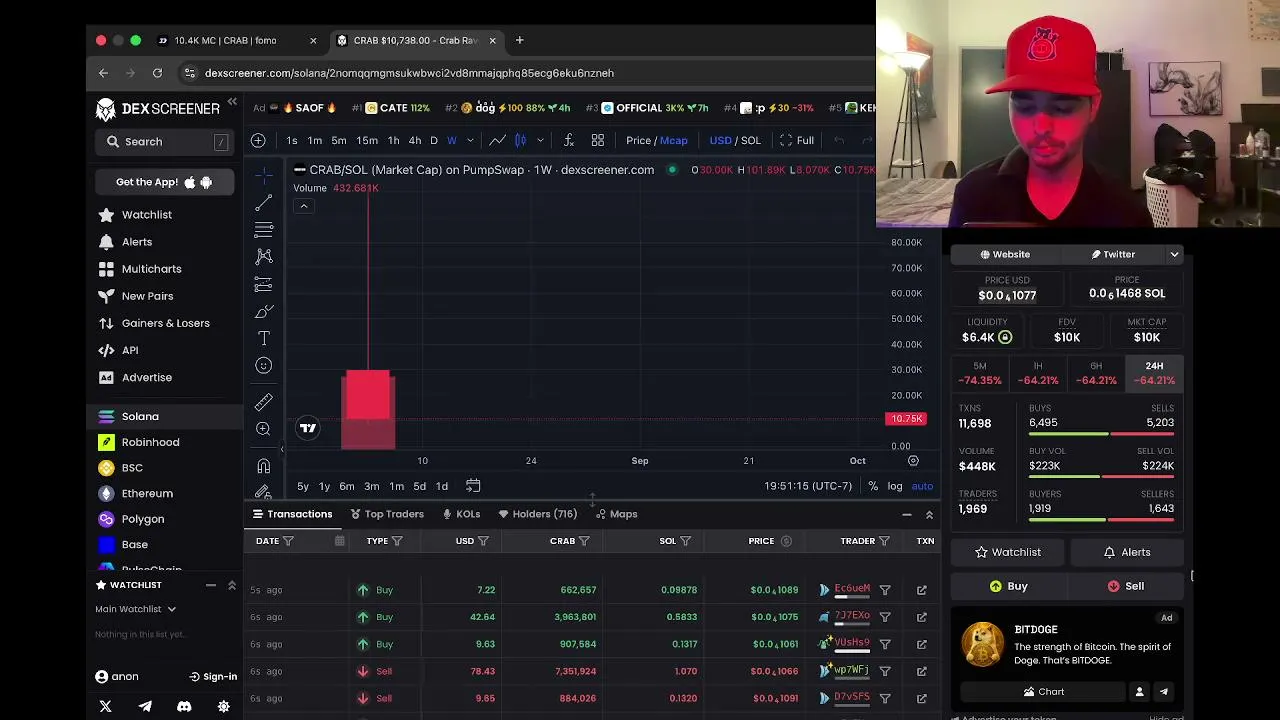Screen dimensions: 1280x720
Task: Click the add-symbol compare plus icon
Action: pyautogui.click(x=258, y=140)
